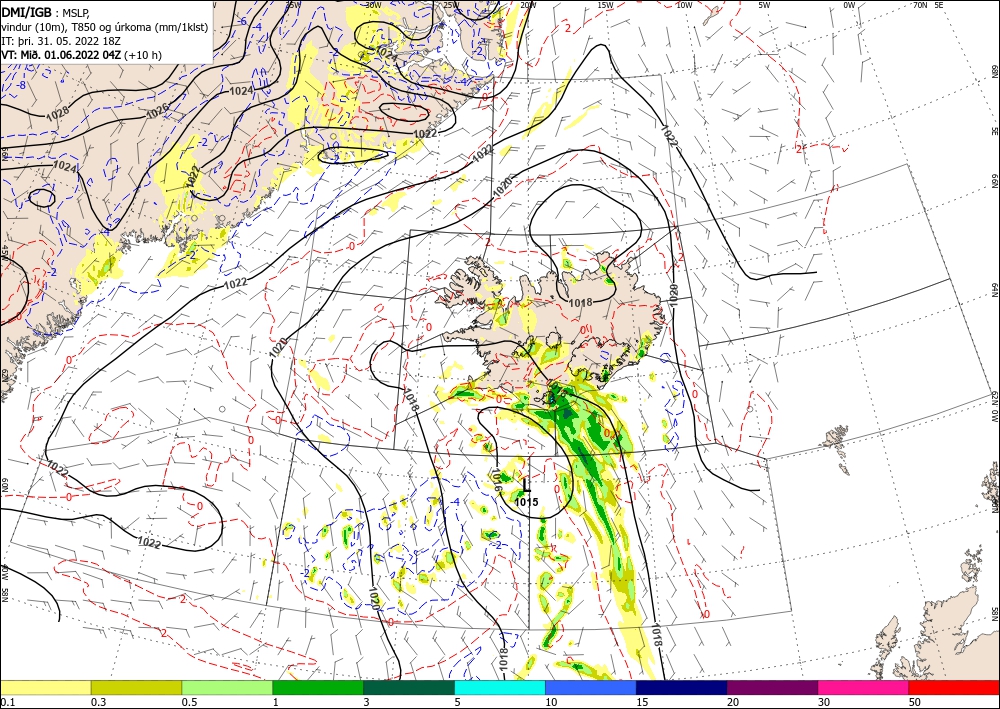The width and height of the screenshot is (1000, 709).
Task: Click the '64N' latitude label on the right edge
Action: click(994, 290)
